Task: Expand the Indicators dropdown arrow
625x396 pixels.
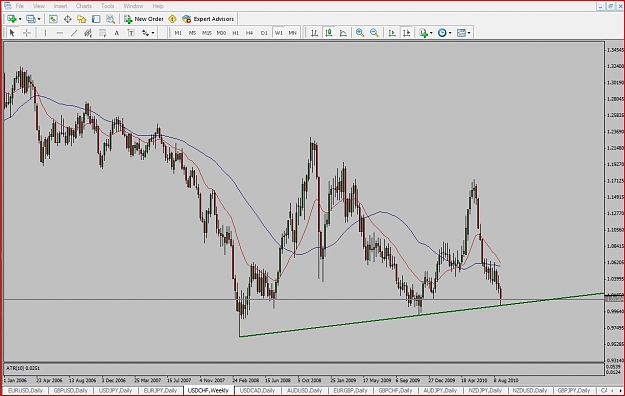Action: click(x=431, y=33)
